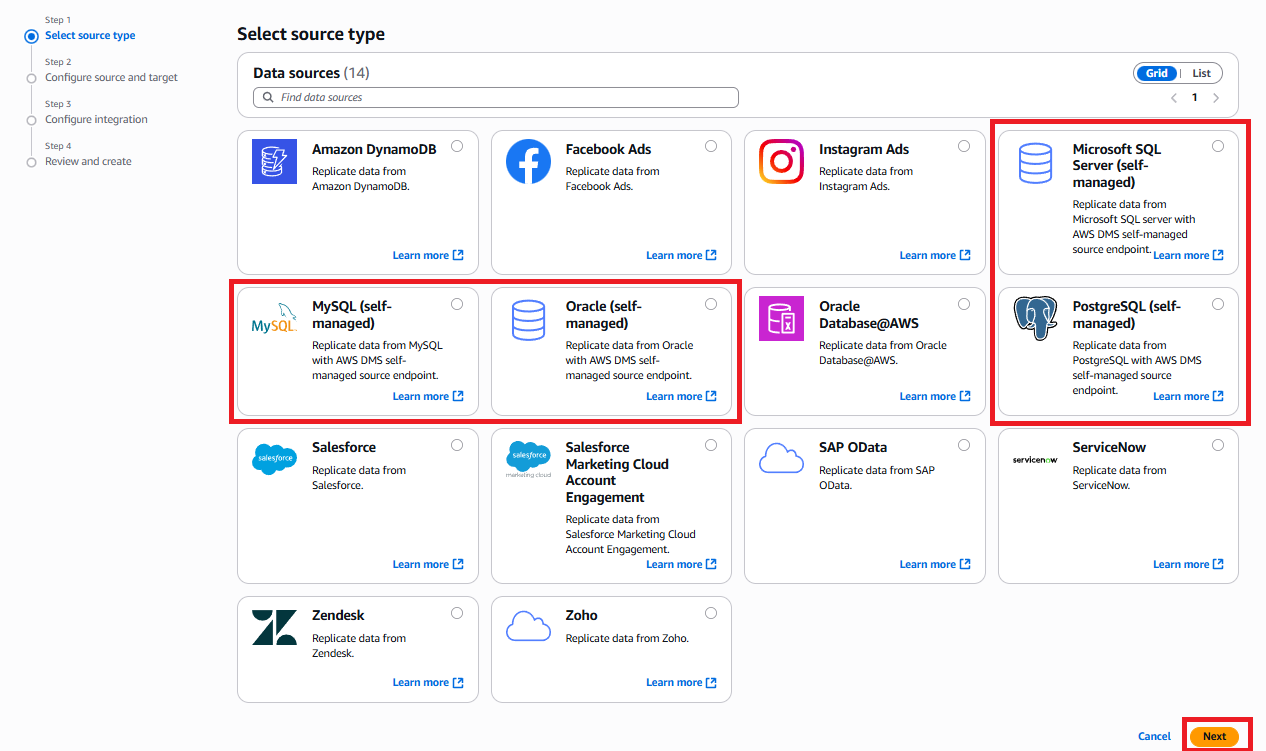1266x751 pixels.
Task: Open Learn more for Salesforce Marketing Cloud
Action: 682,564
